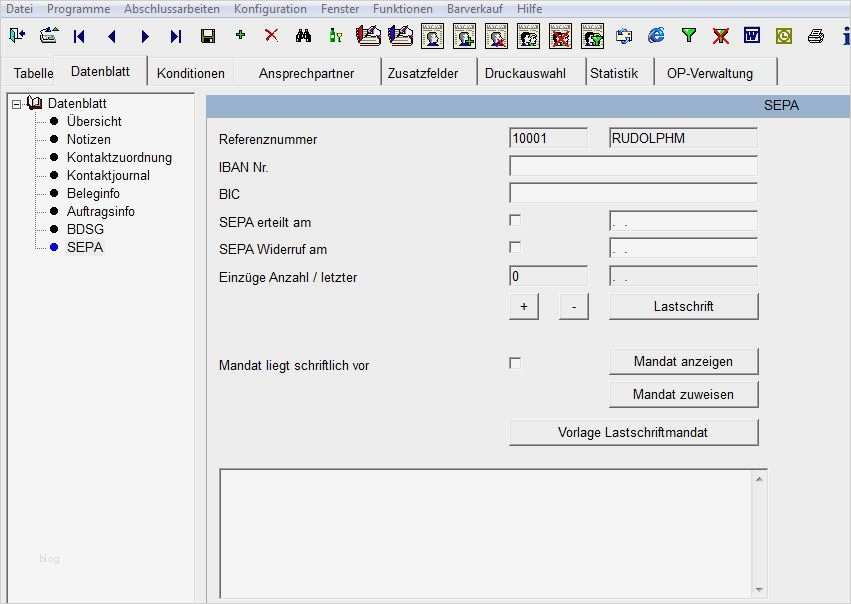Click the green filter funnel icon
This screenshot has width=851, height=604.
(688, 36)
